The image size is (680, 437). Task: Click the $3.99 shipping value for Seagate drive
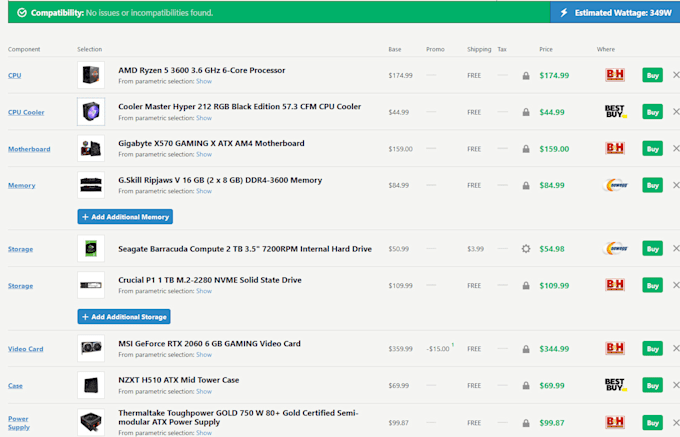click(x=475, y=249)
